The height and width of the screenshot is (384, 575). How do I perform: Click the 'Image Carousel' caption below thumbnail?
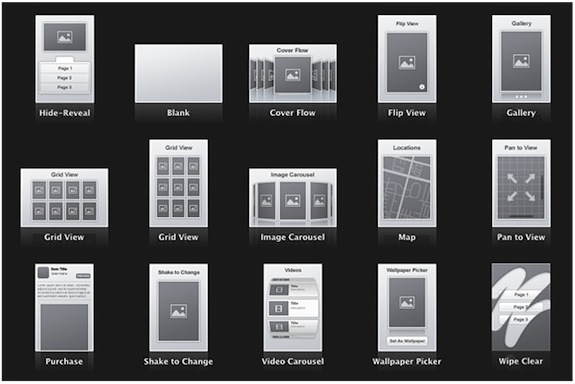pyautogui.click(x=293, y=237)
